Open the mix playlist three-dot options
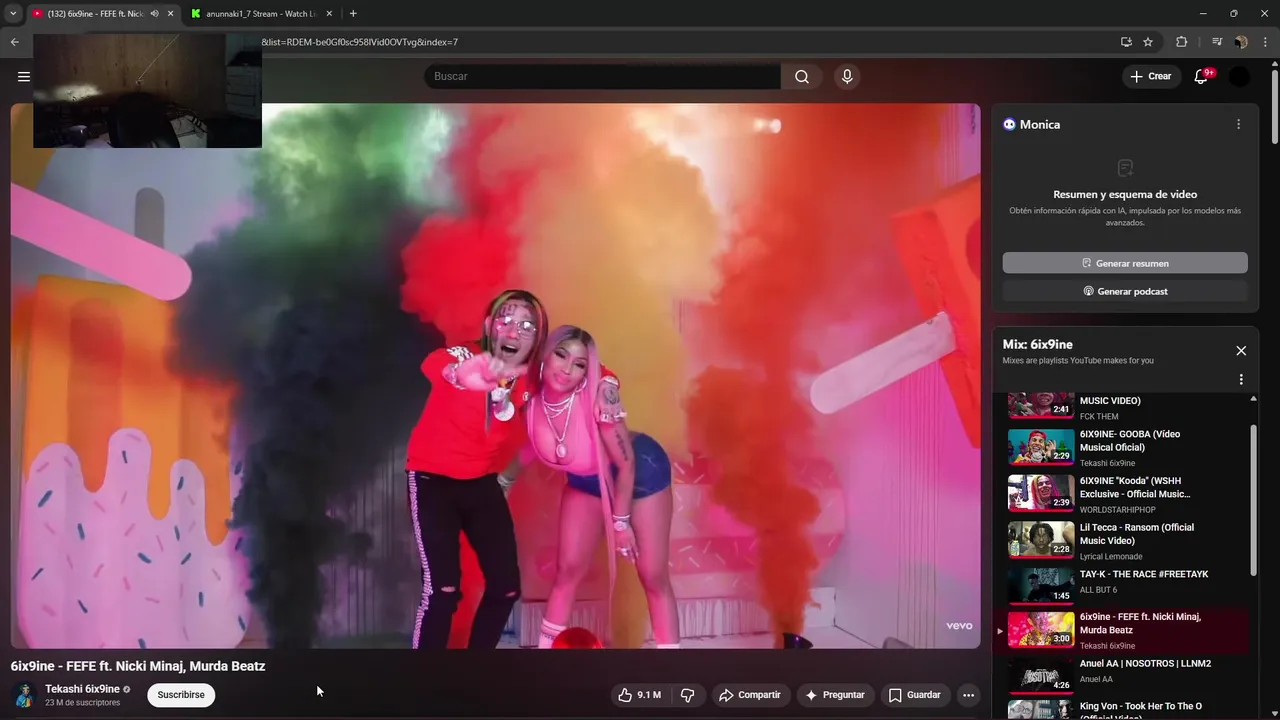This screenshot has height=720, width=1280. pyautogui.click(x=1241, y=380)
